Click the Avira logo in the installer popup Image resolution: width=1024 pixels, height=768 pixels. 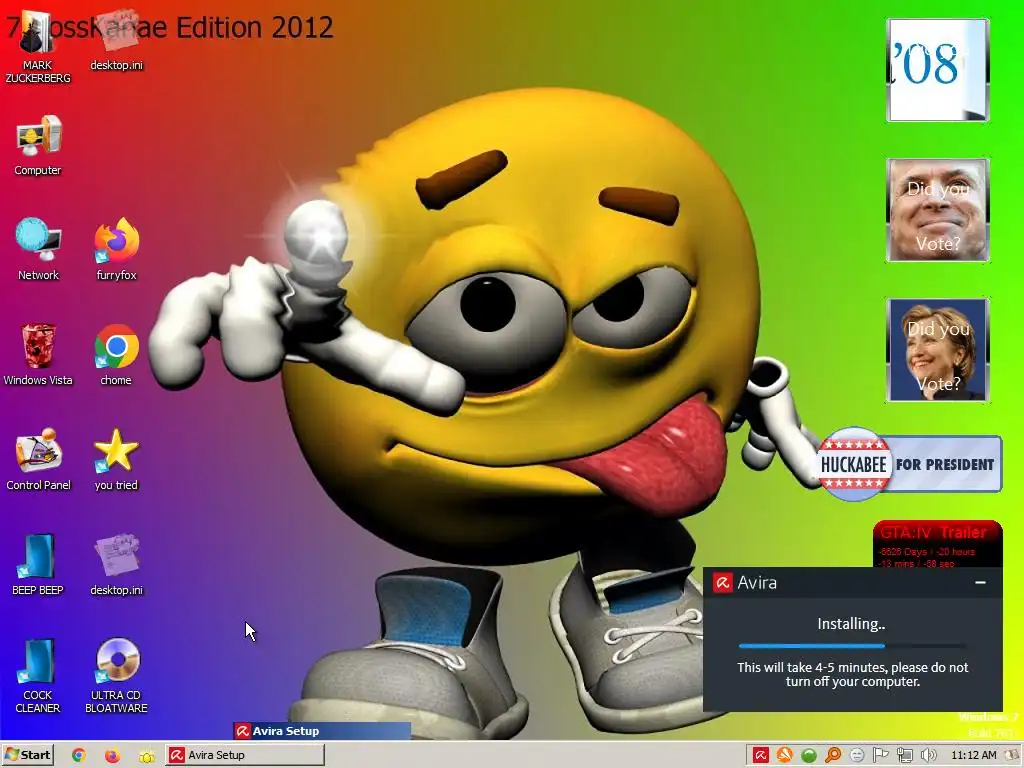(722, 583)
